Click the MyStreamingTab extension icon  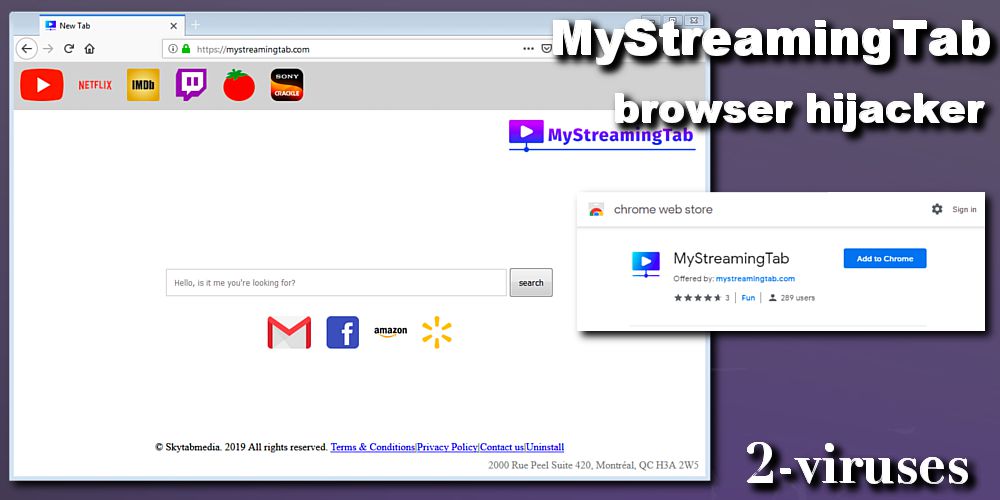(645, 263)
